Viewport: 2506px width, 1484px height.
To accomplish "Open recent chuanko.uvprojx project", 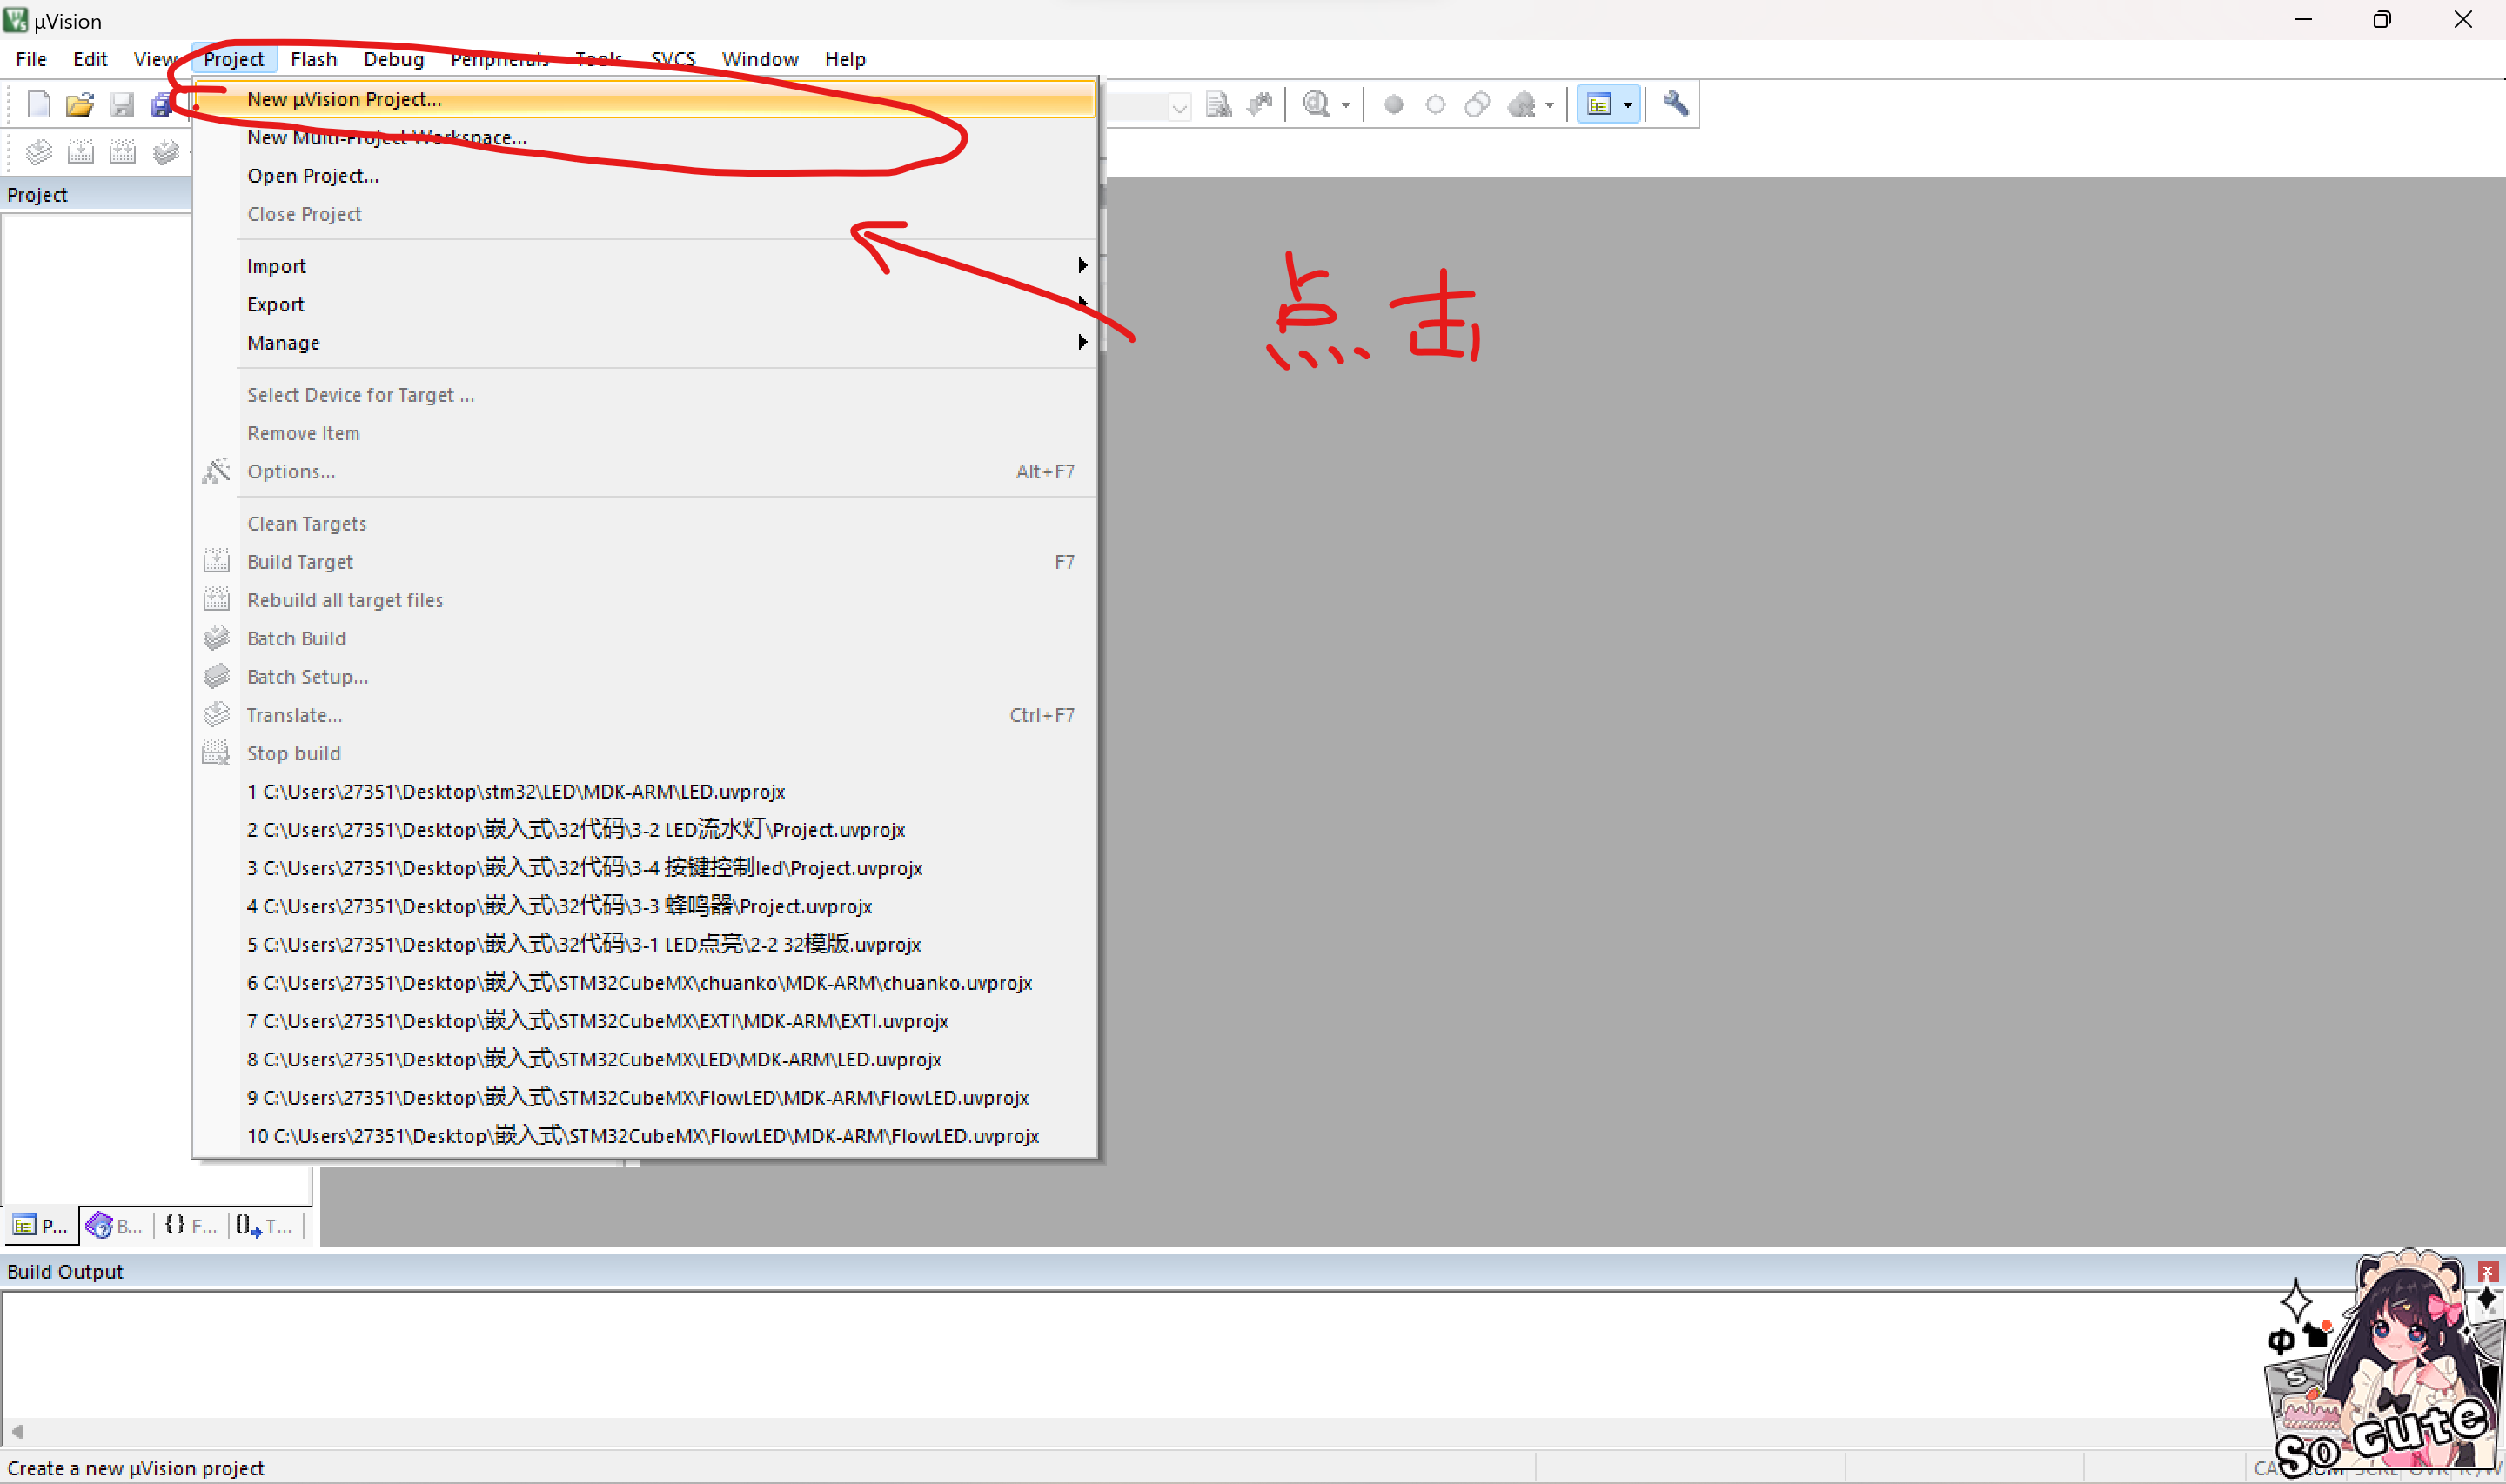I will coord(640,982).
